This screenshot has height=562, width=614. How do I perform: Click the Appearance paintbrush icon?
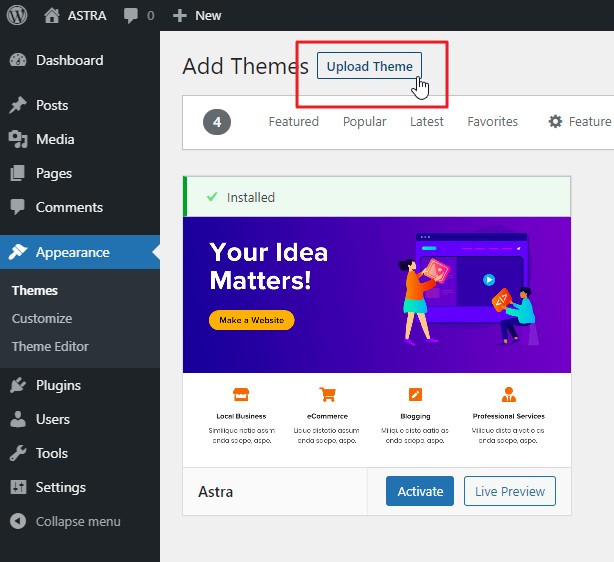[x=18, y=252]
